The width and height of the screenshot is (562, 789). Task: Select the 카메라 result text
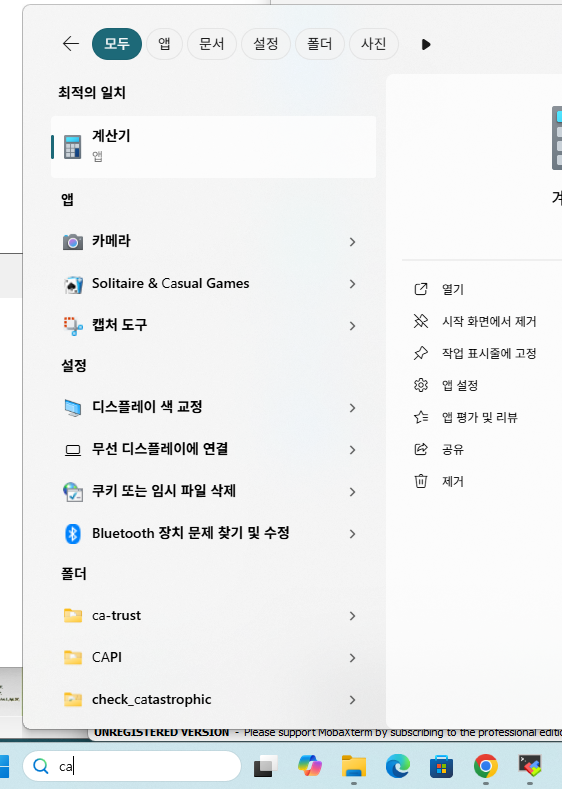[111, 241]
